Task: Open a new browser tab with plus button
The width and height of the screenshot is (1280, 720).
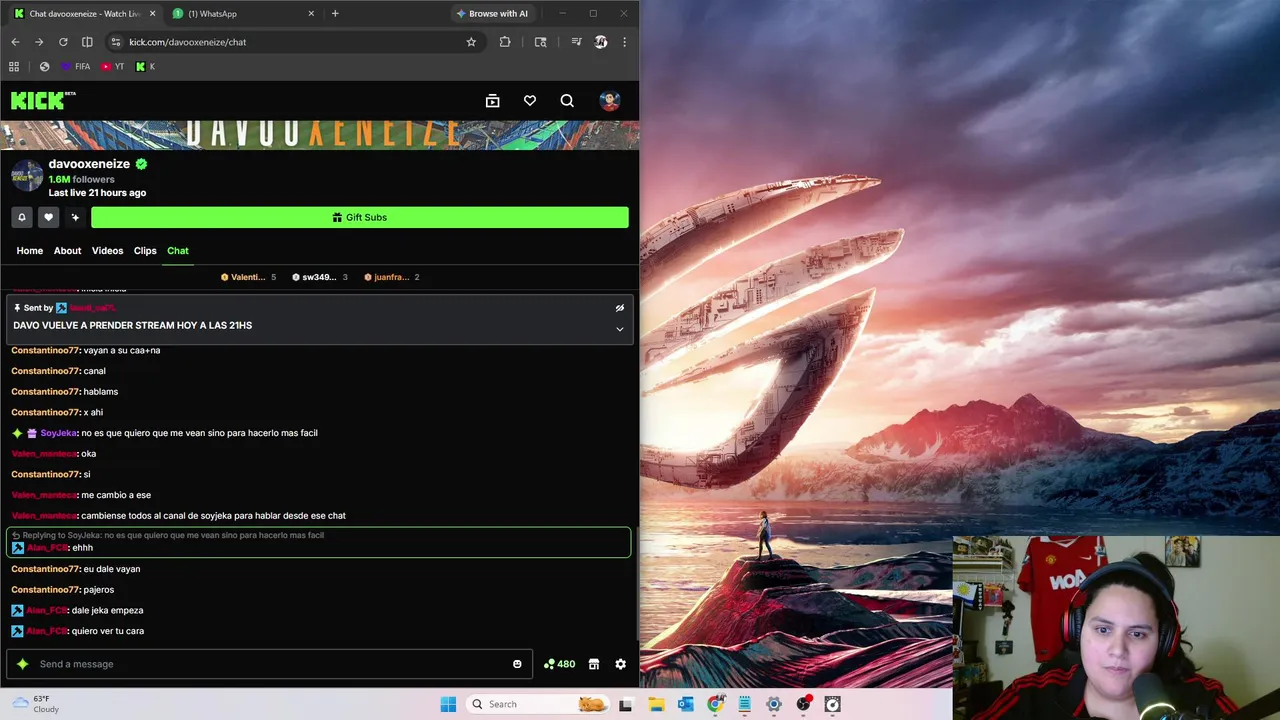Action: (x=335, y=14)
